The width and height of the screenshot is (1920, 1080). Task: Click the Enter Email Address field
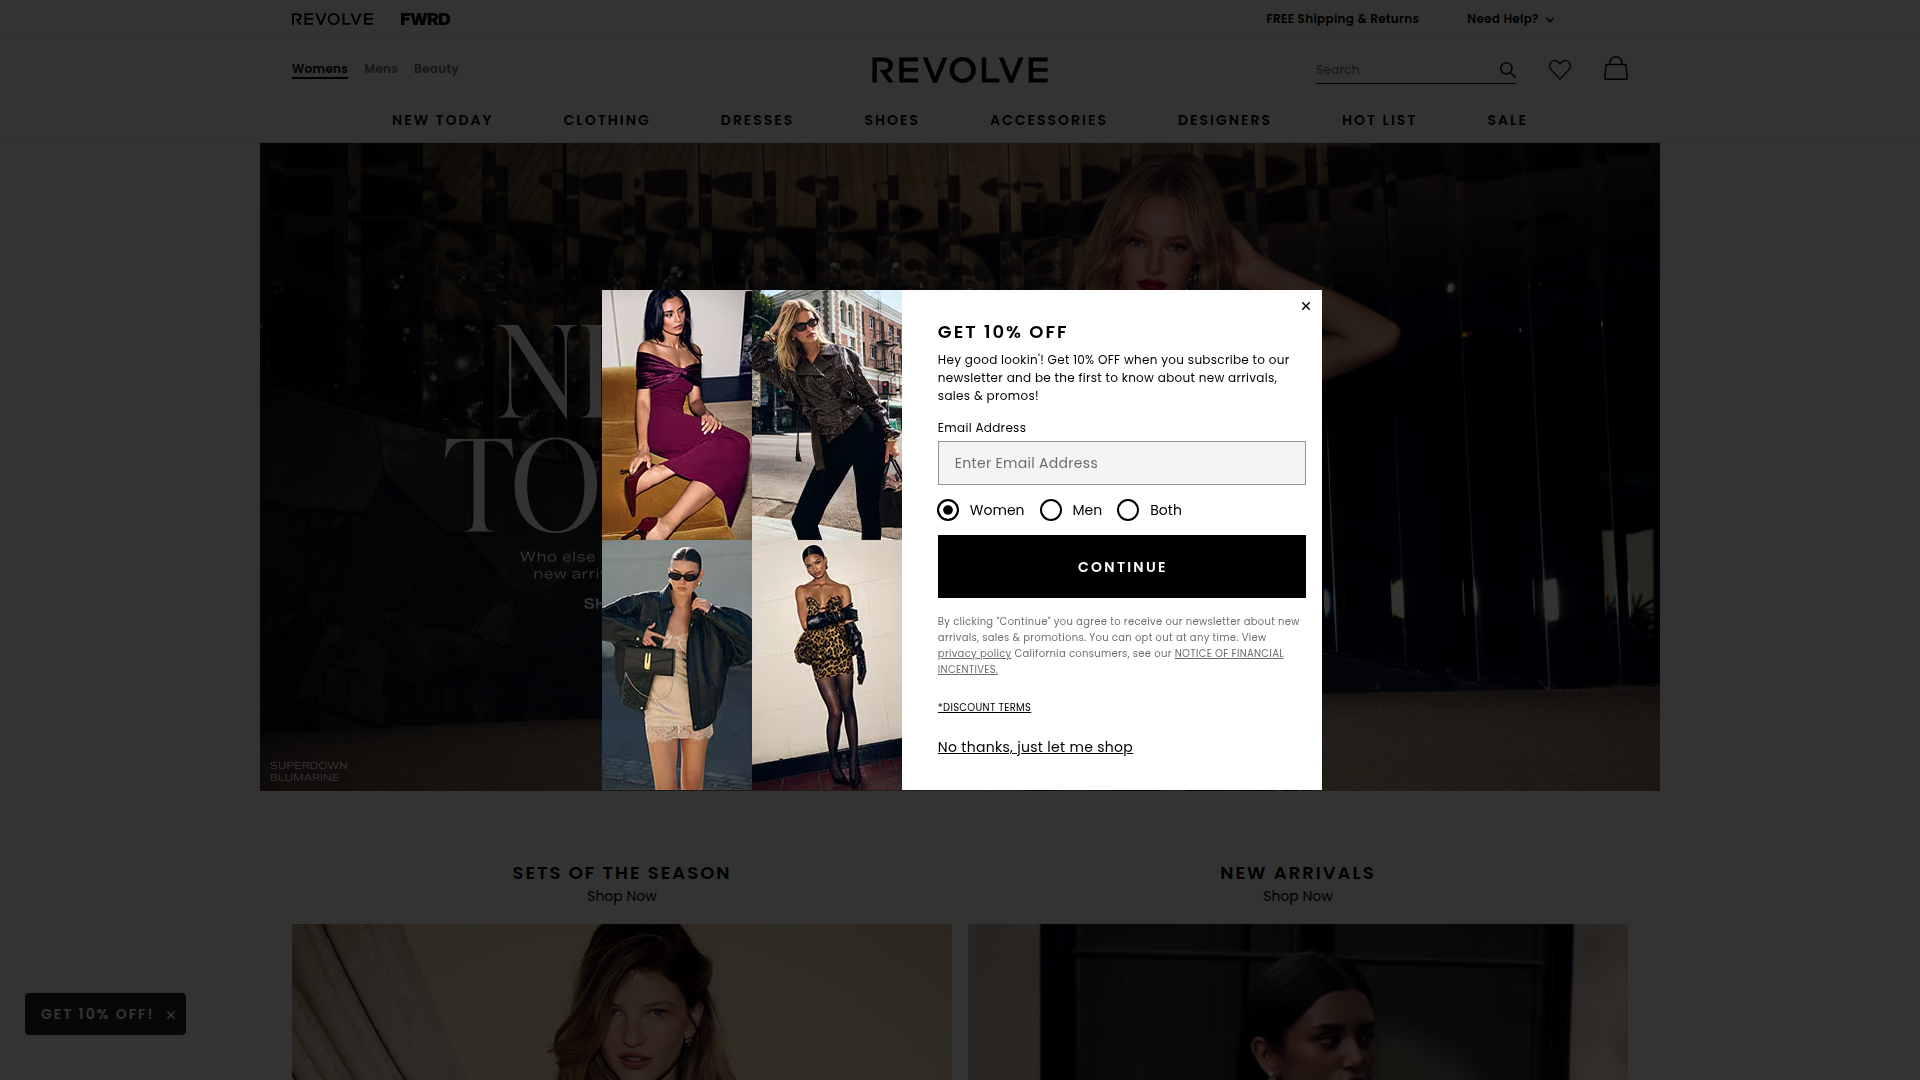(x=1121, y=463)
